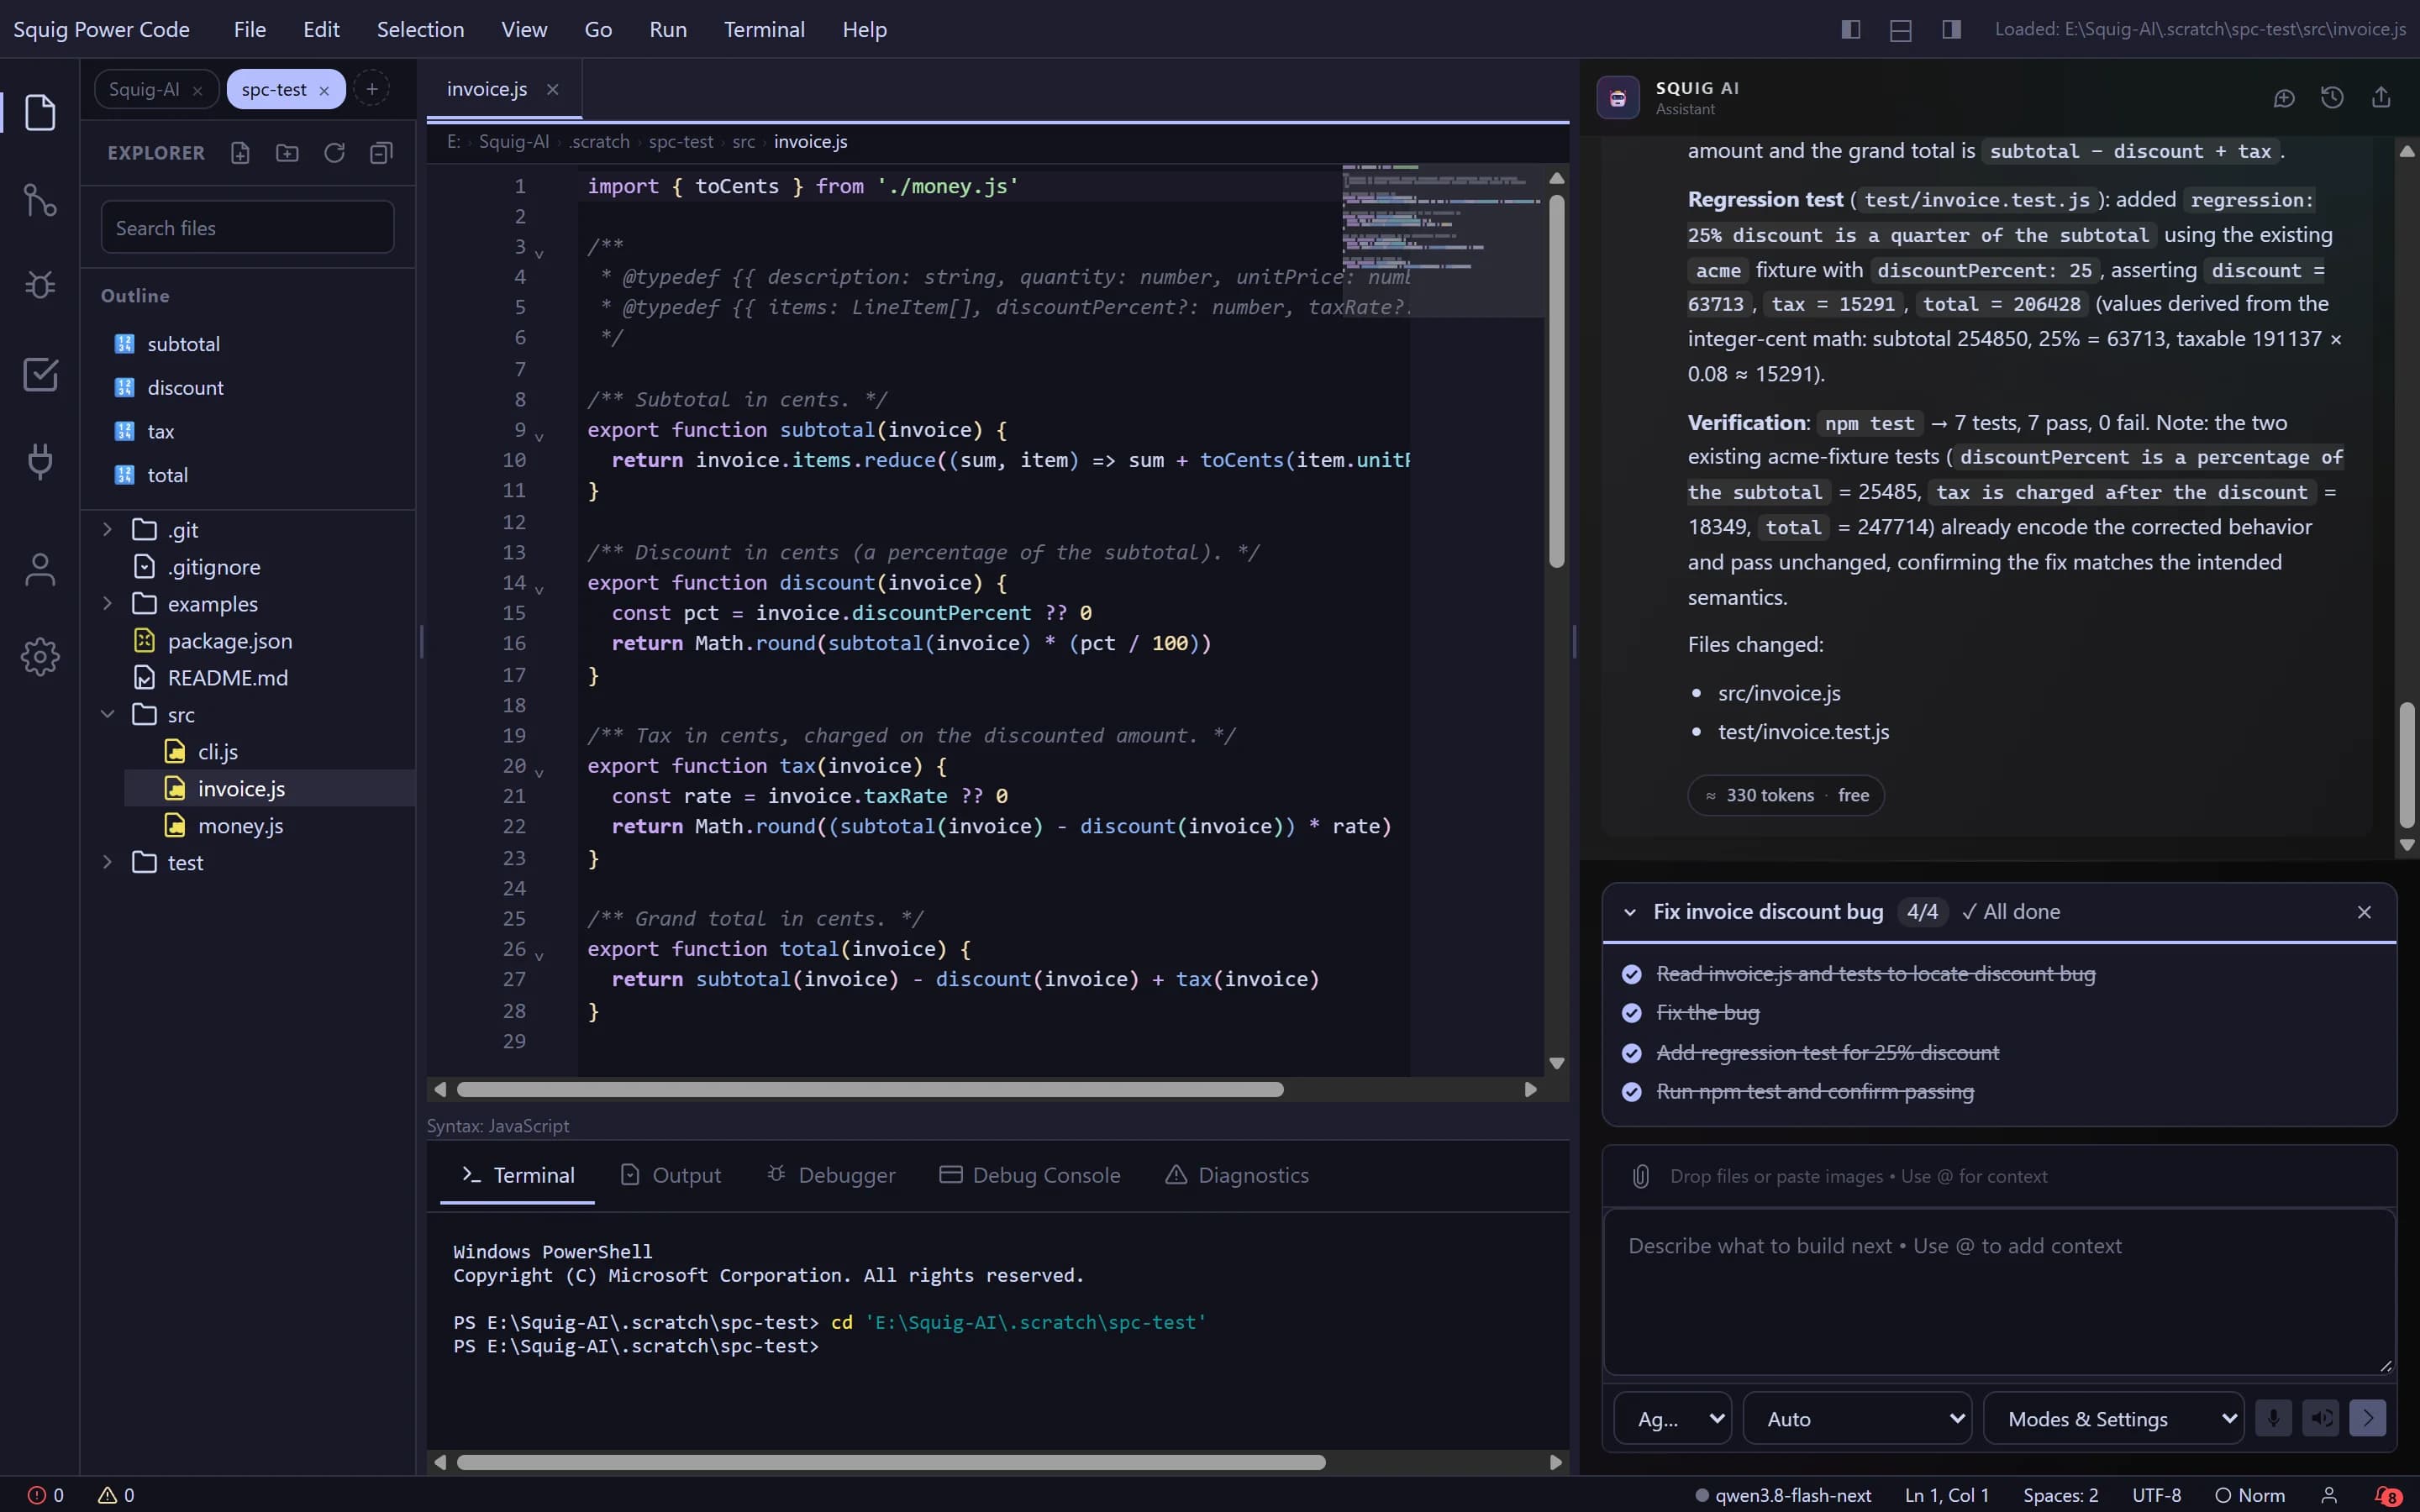
Task: Open the Modes & Settings dropdown
Action: tap(2113, 1418)
